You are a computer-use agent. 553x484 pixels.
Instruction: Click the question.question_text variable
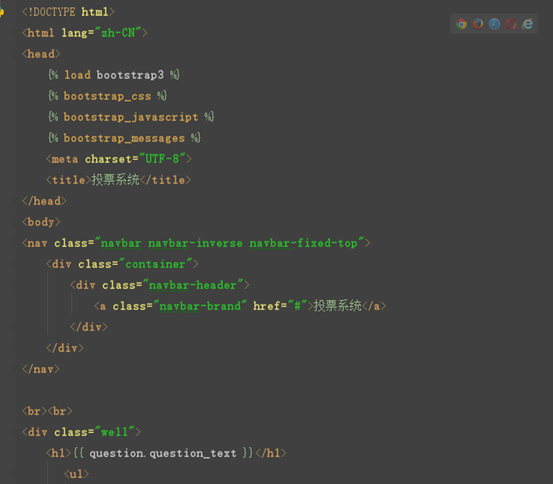click(x=163, y=453)
